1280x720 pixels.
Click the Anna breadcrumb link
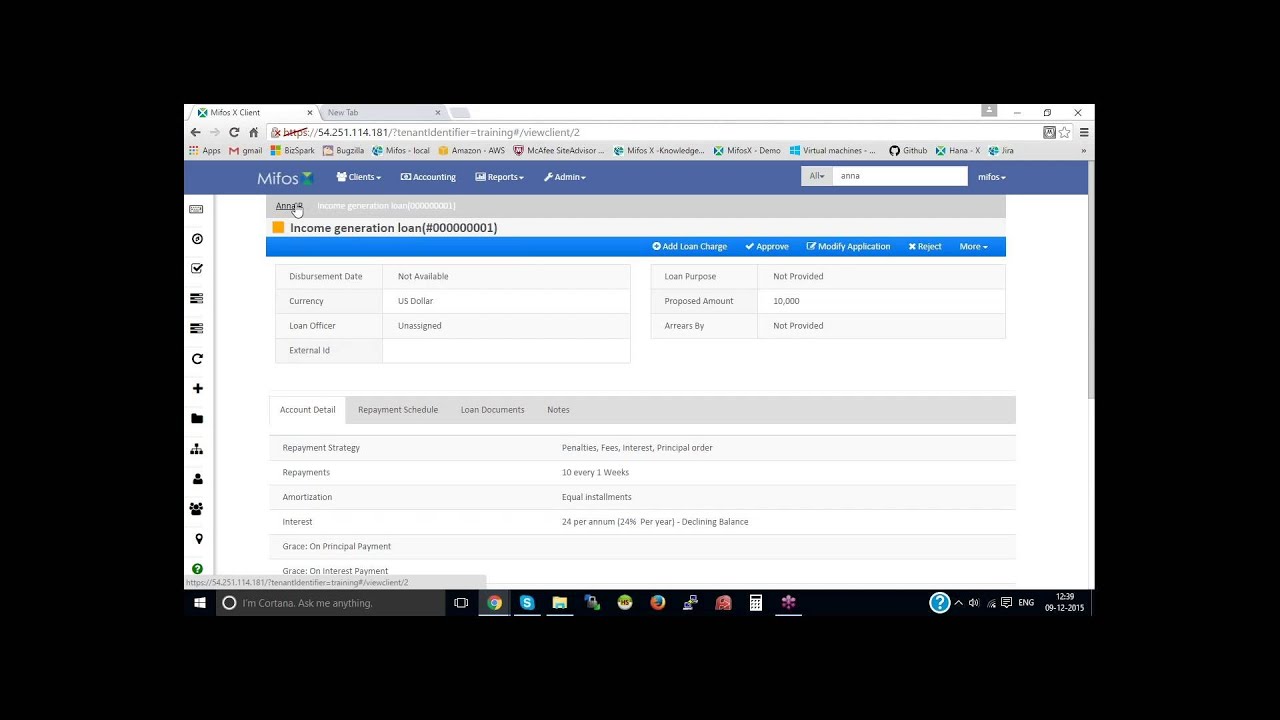click(x=288, y=206)
